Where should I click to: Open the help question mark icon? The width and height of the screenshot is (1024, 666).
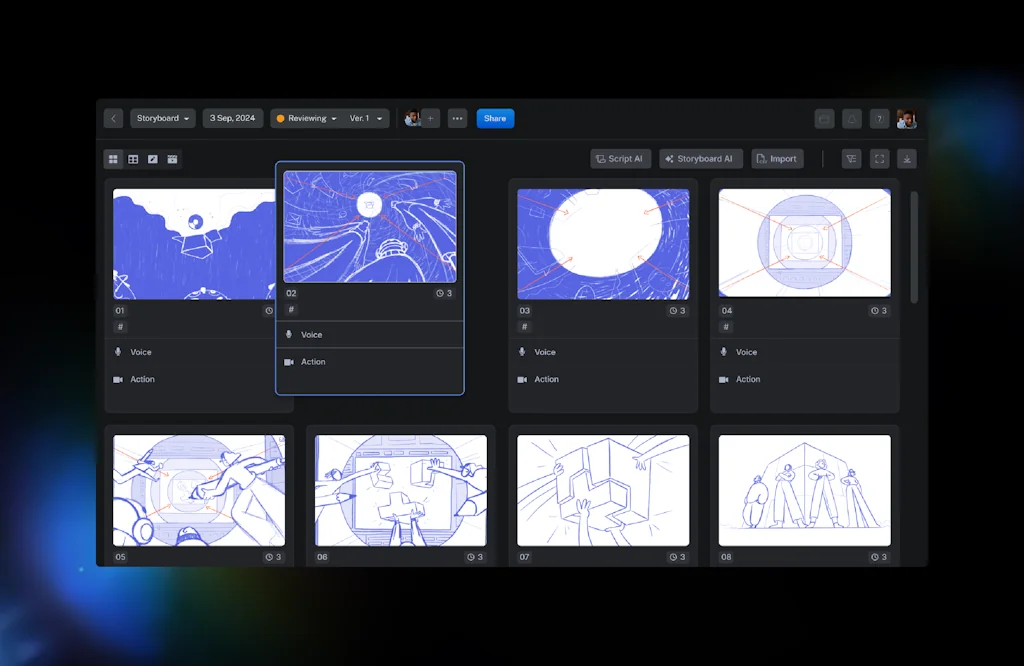tap(879, 119)
